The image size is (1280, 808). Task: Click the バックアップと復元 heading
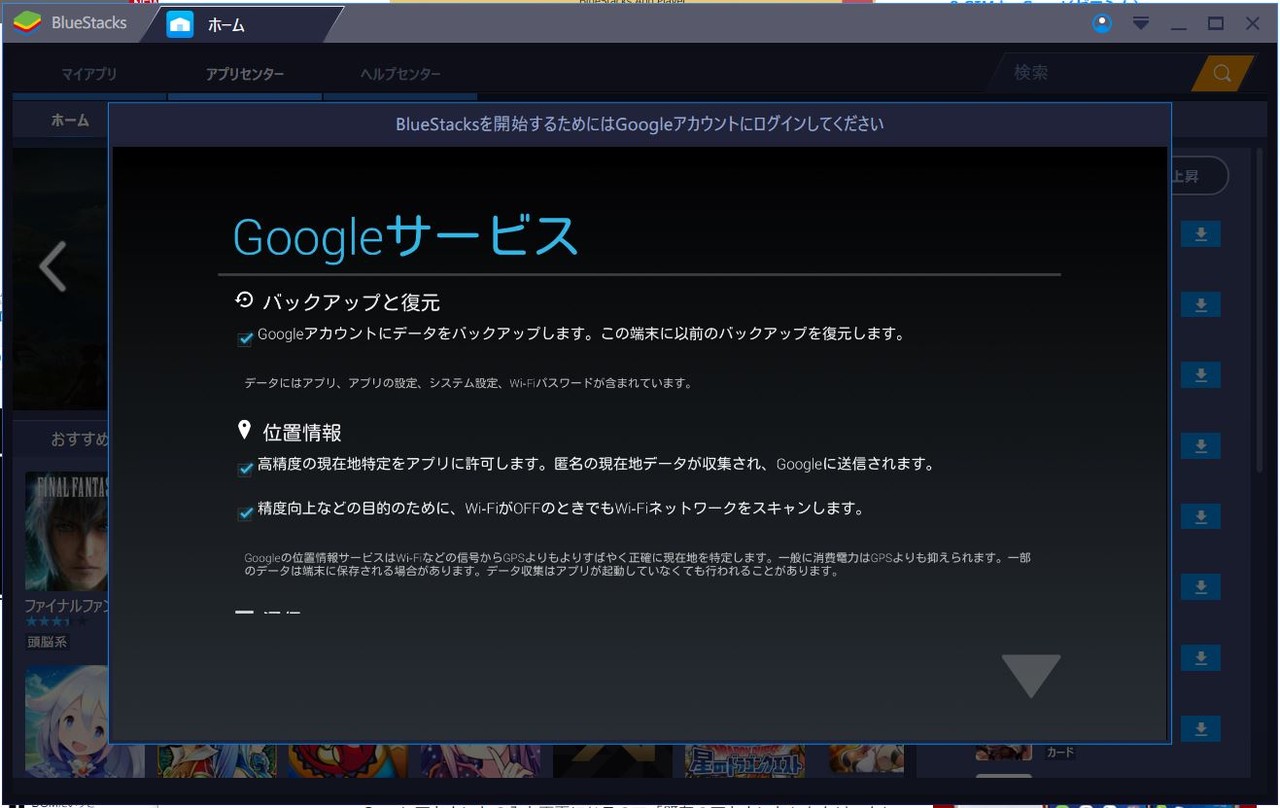pyautogui.click(x=351, y=302)
